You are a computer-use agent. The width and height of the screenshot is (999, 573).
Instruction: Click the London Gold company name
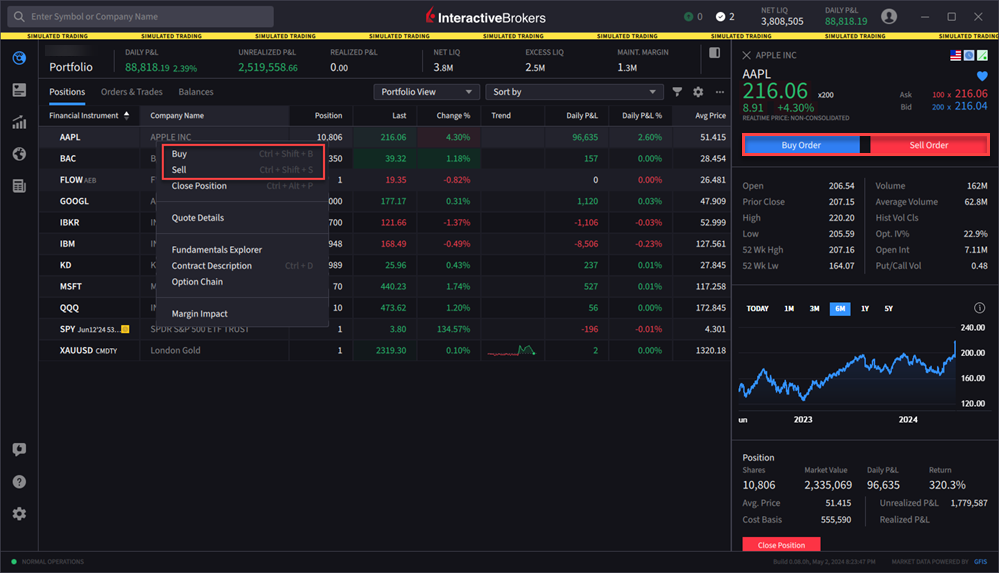(175, 351)
